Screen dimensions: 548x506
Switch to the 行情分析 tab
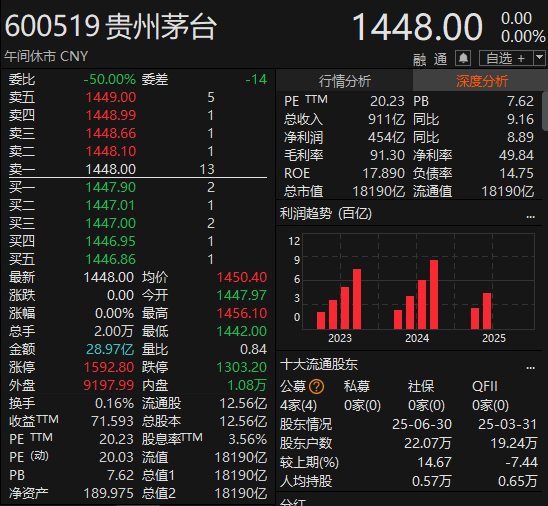pyautogui.click(x=345, y=81)
